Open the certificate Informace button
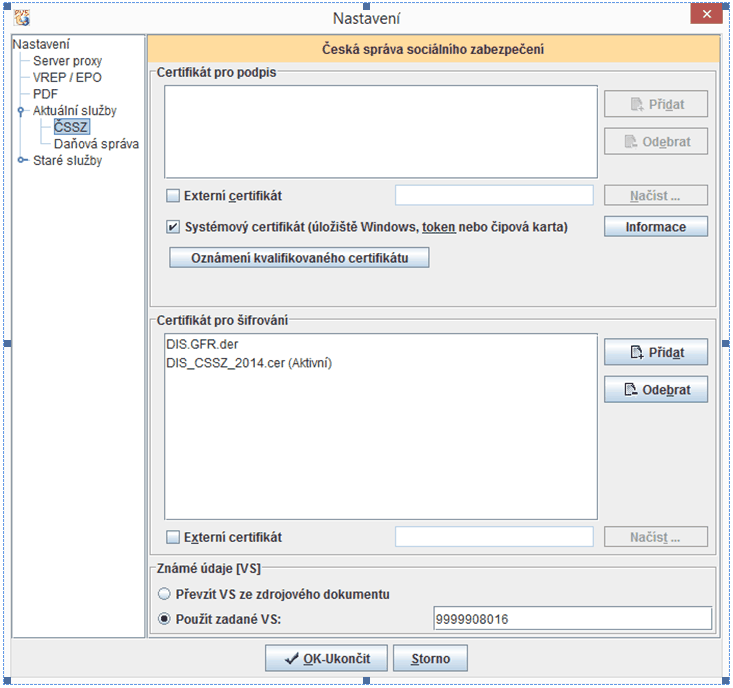Image resolution: width=733 pixels, height=688 pixels. (x=655, y=227)
